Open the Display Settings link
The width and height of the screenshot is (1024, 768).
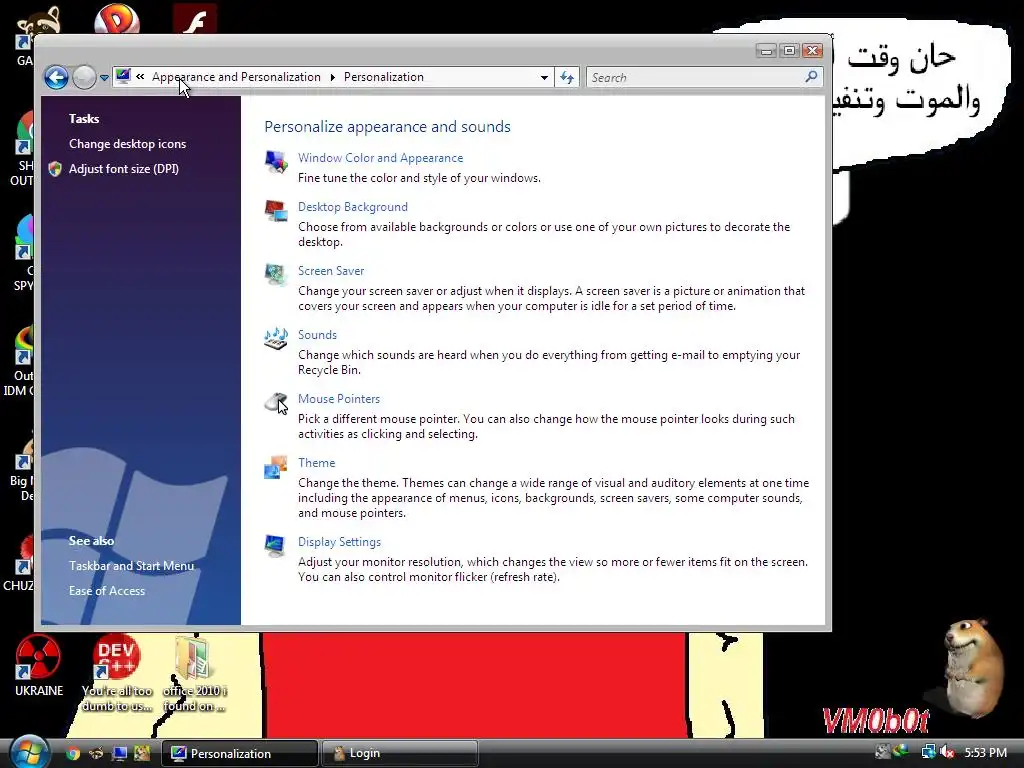(340, 542)
